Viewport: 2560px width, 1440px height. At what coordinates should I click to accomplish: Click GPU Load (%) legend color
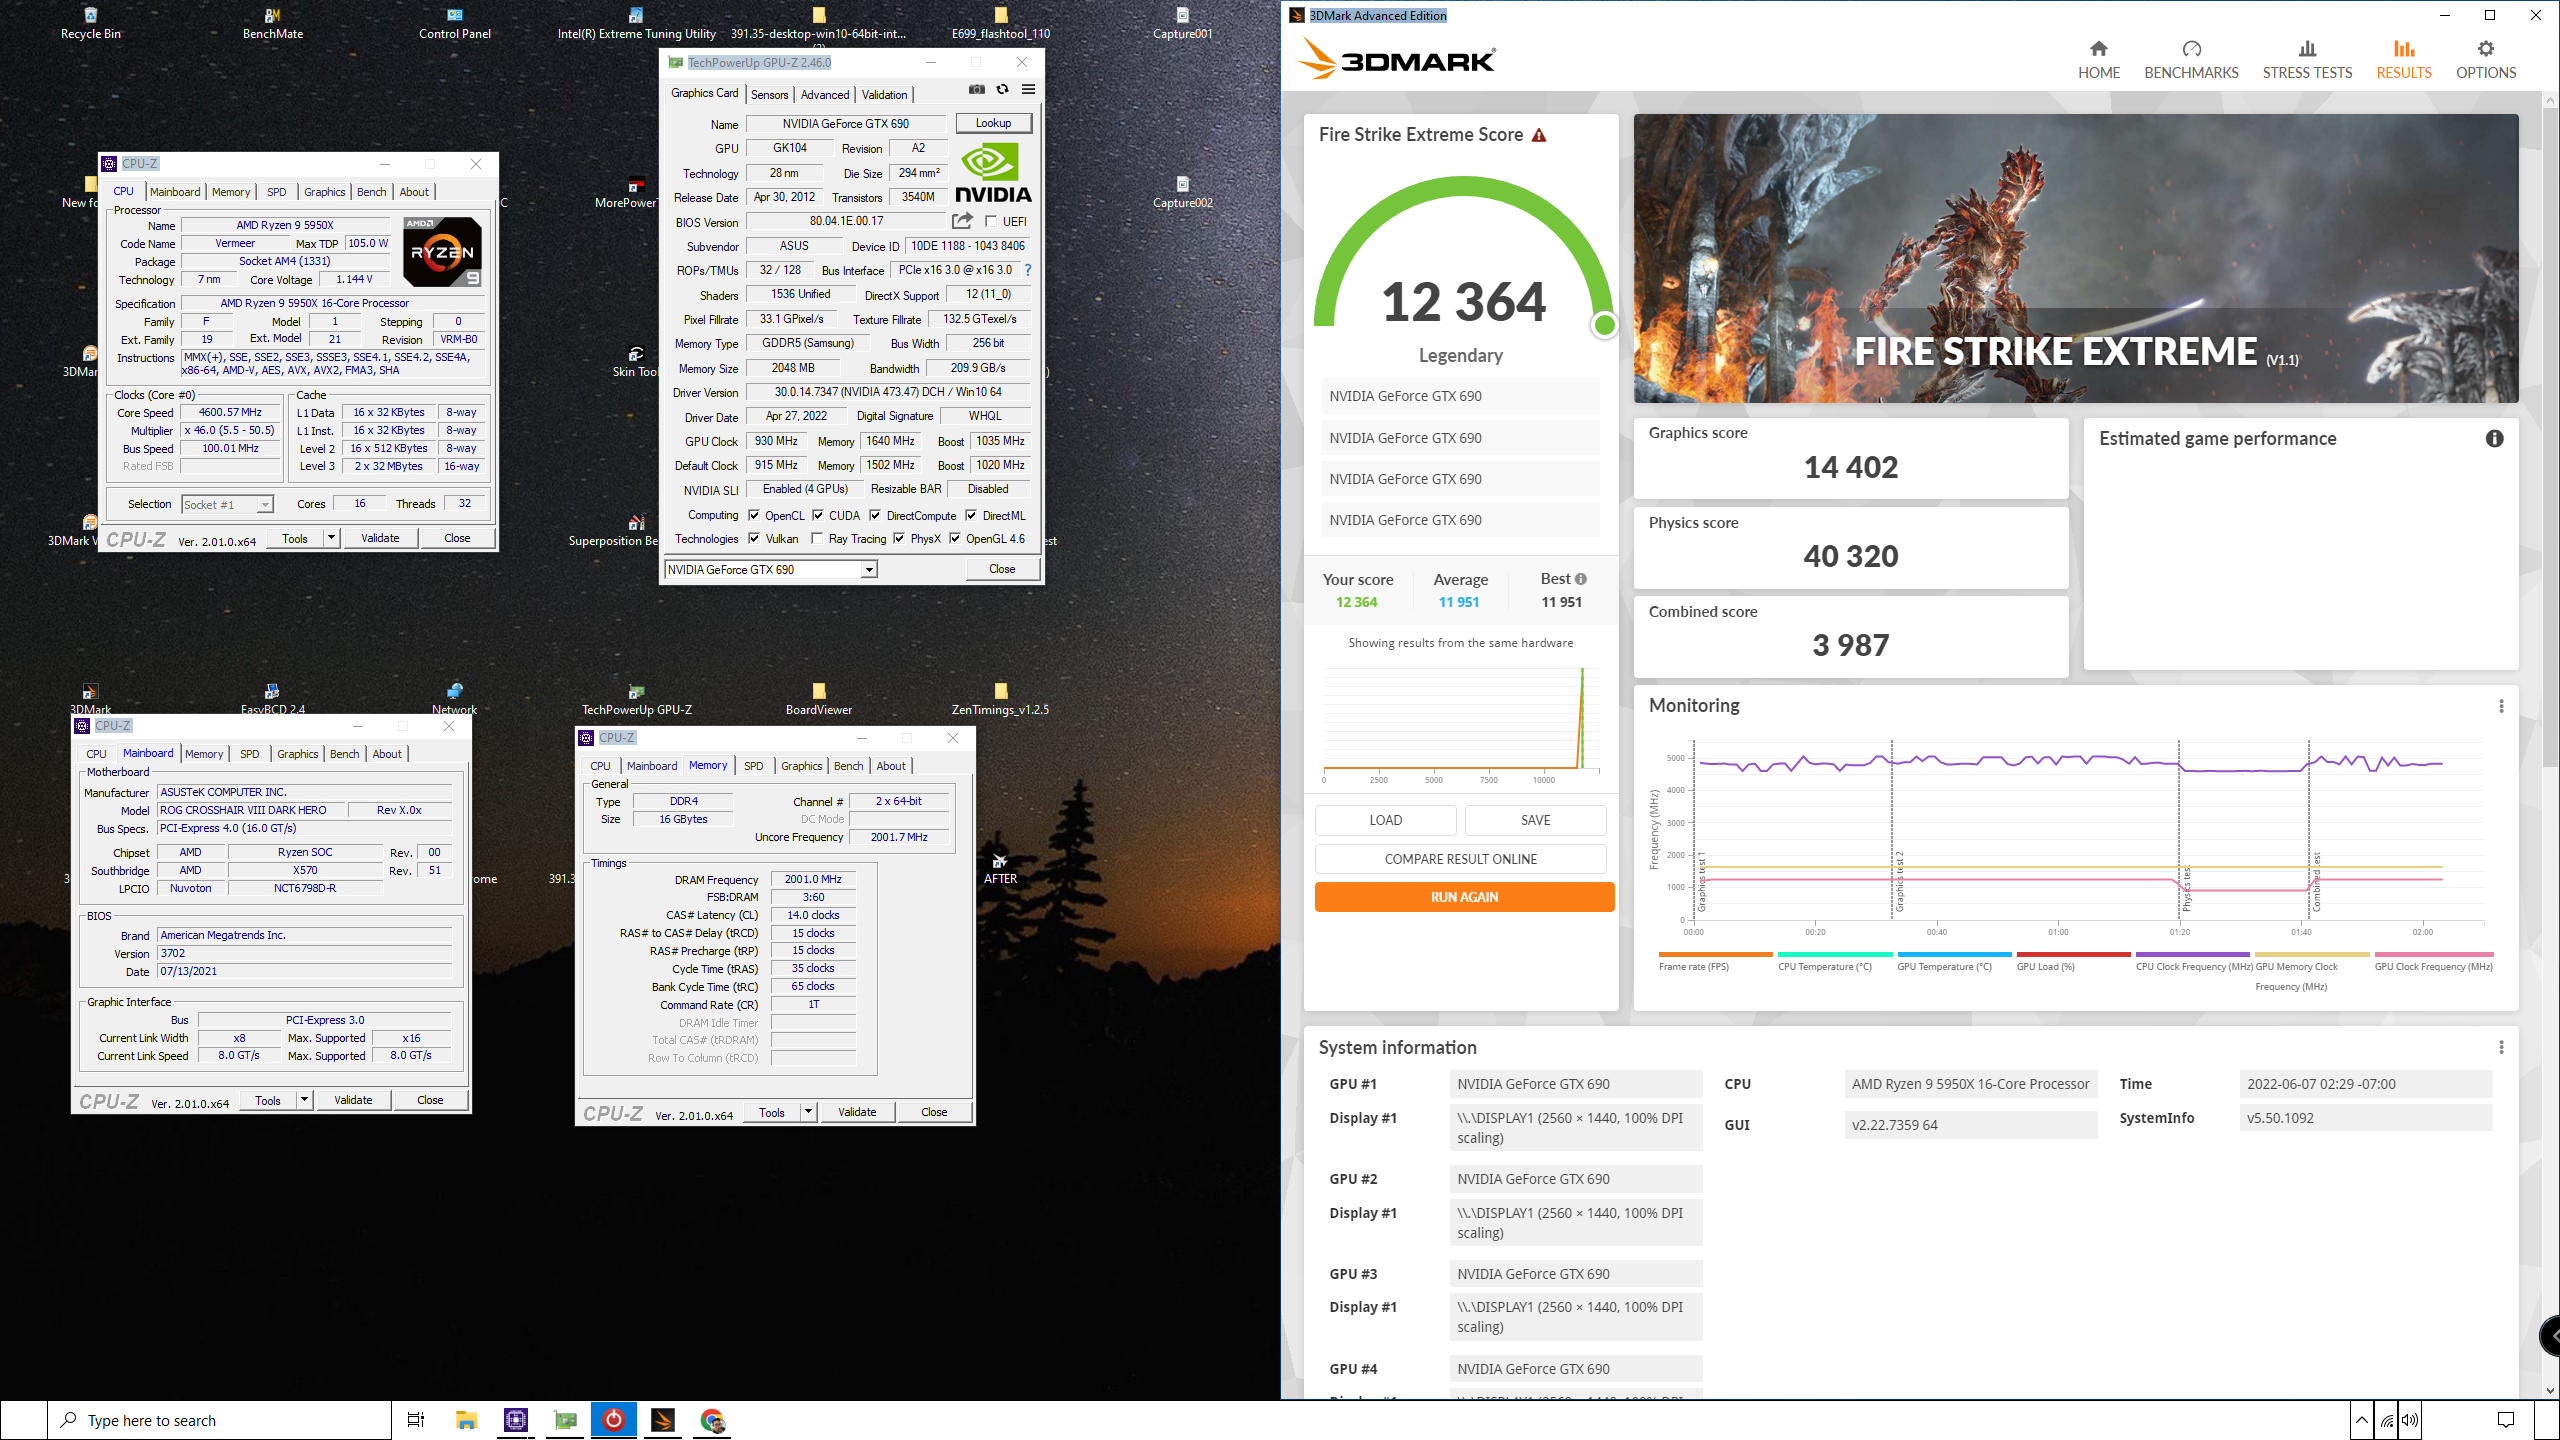click(x=2073, y=954)
